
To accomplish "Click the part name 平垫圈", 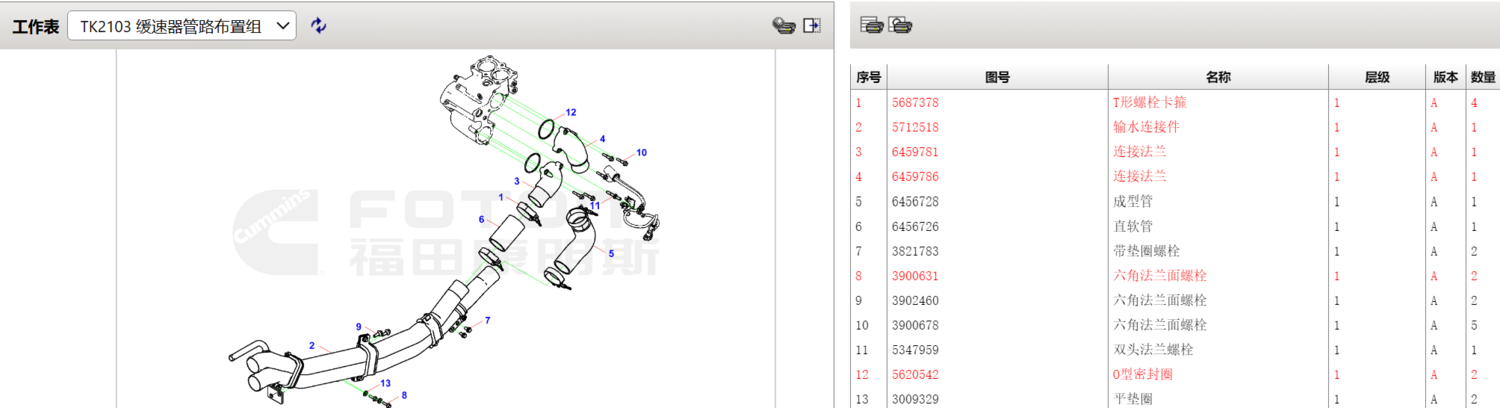I will [1132, 399].
